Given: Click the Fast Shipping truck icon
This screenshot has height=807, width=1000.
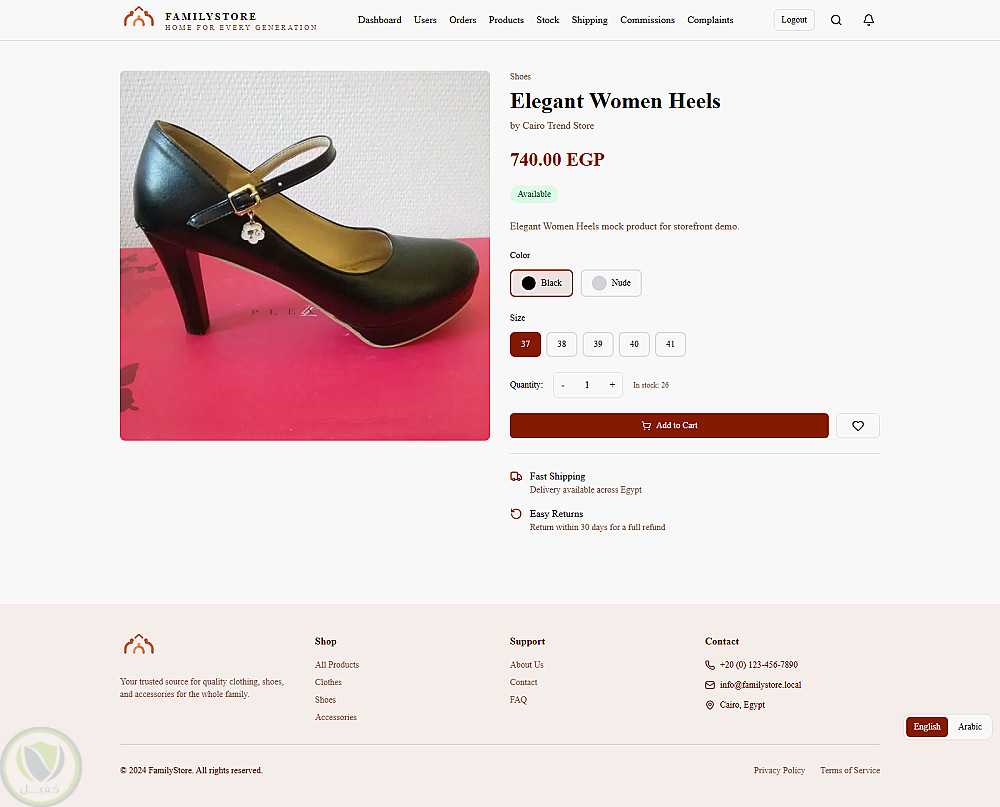Looking at the screenshot, I should pos(516,477).
